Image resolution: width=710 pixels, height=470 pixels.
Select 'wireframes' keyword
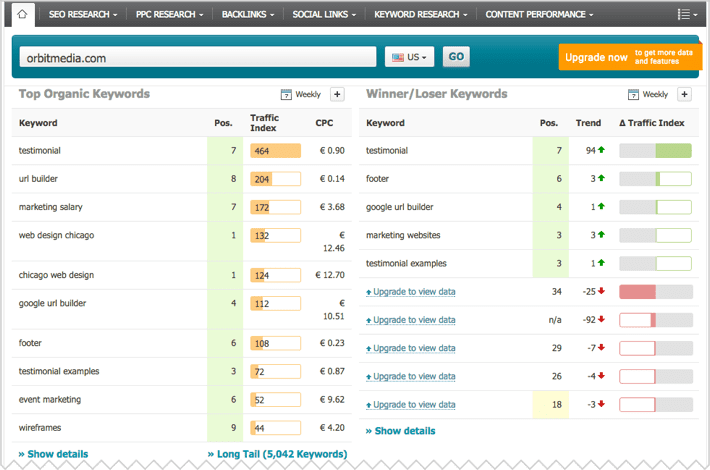[40, 428]
